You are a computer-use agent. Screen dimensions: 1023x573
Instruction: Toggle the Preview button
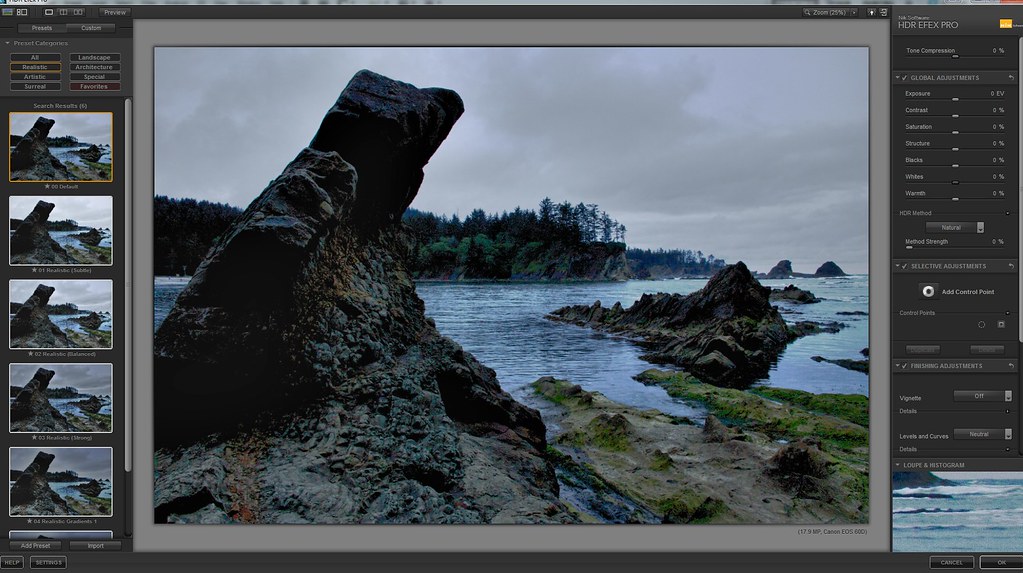[x=115, y=12]
